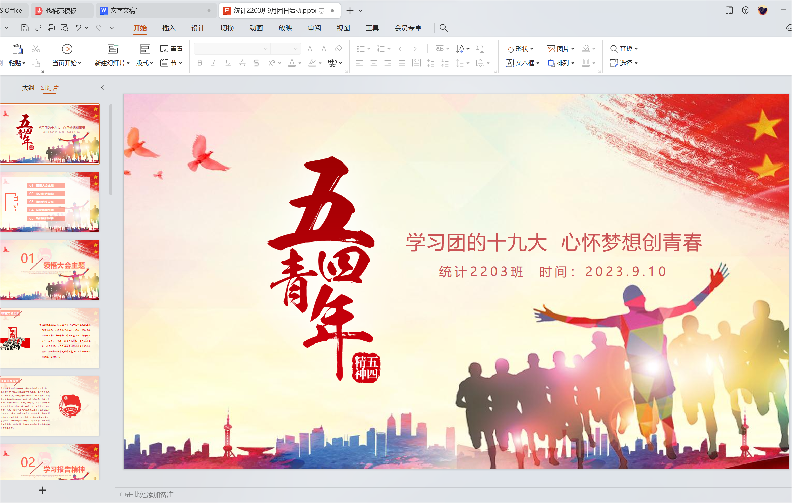Collapse the slide thumbnail panel with the chevron
Screen dimensions: 792x503
(x=102, y=88)
